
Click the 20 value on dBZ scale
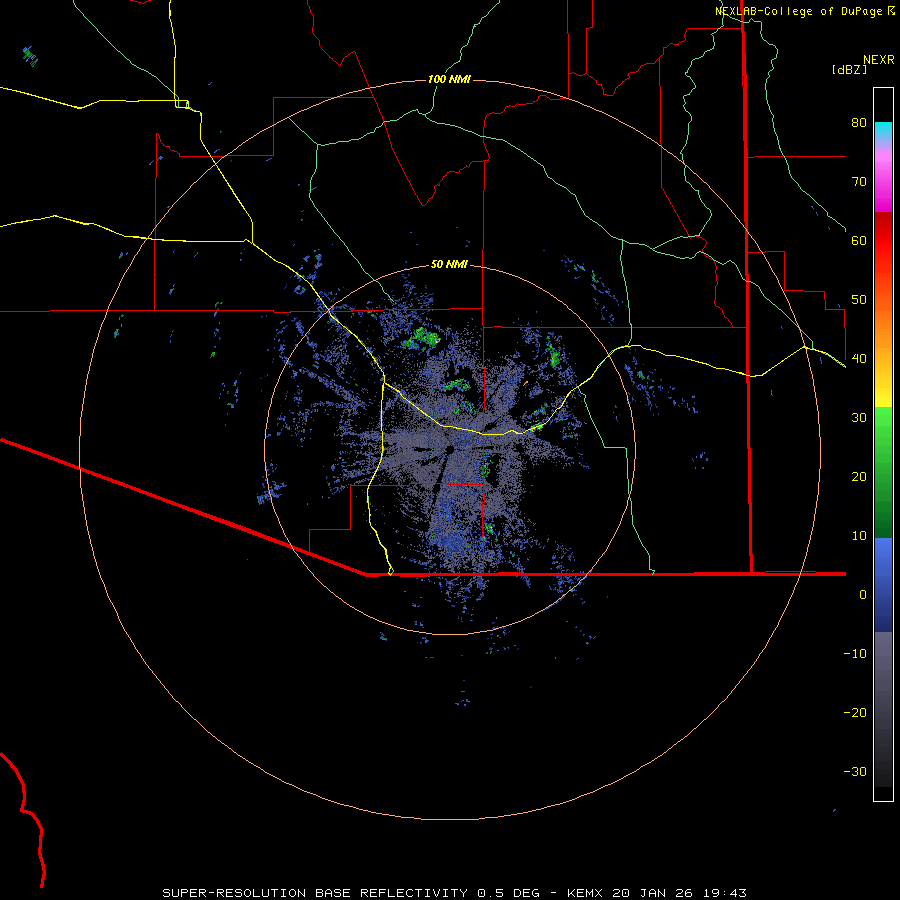859,477
